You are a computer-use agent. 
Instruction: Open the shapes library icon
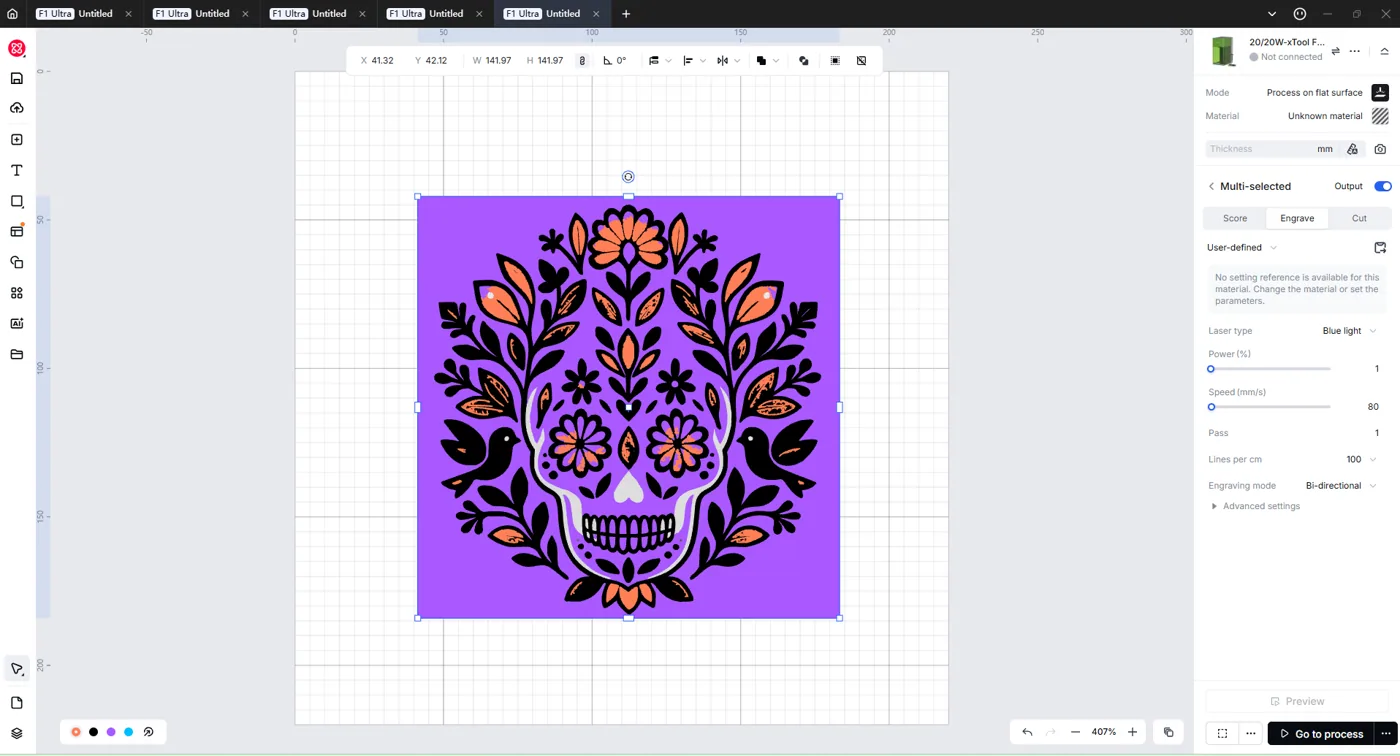[16, 262]
